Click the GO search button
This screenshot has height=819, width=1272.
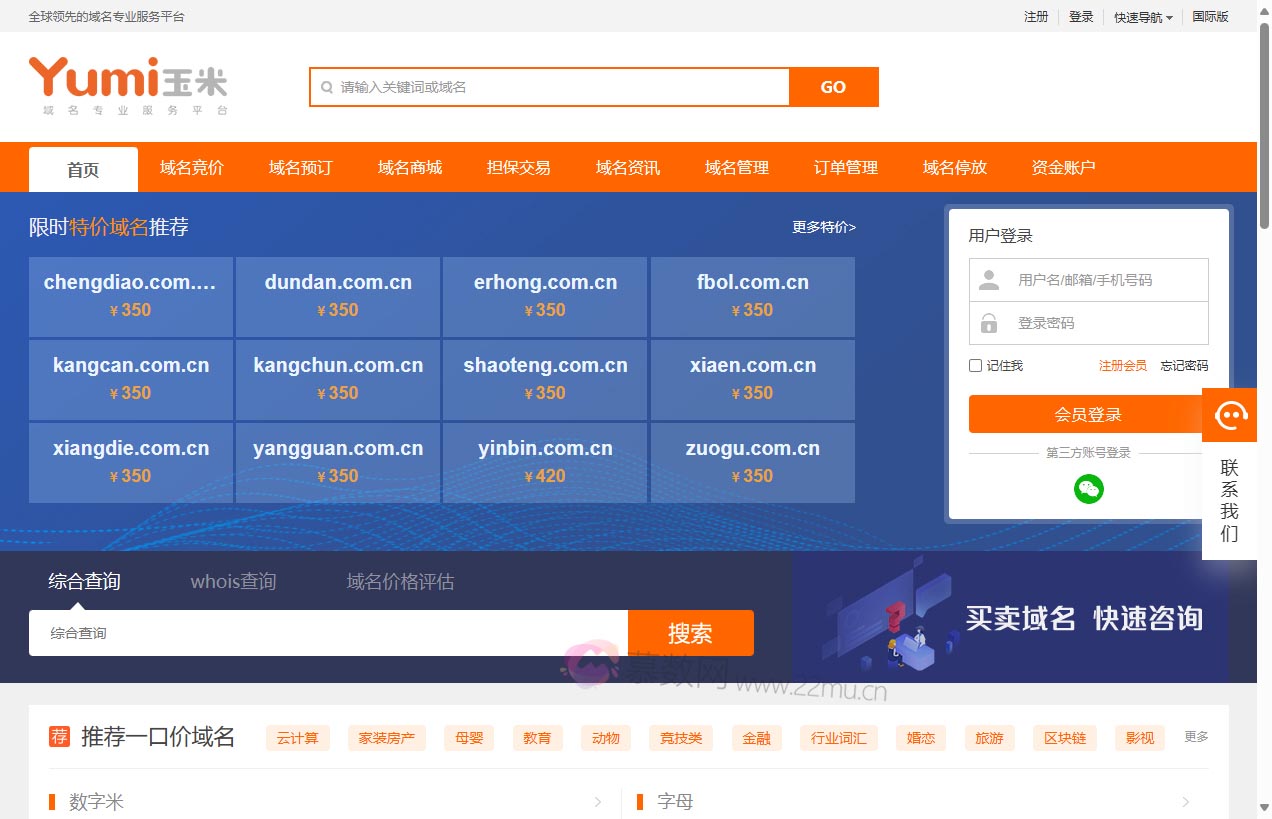[x=833, y=87]
